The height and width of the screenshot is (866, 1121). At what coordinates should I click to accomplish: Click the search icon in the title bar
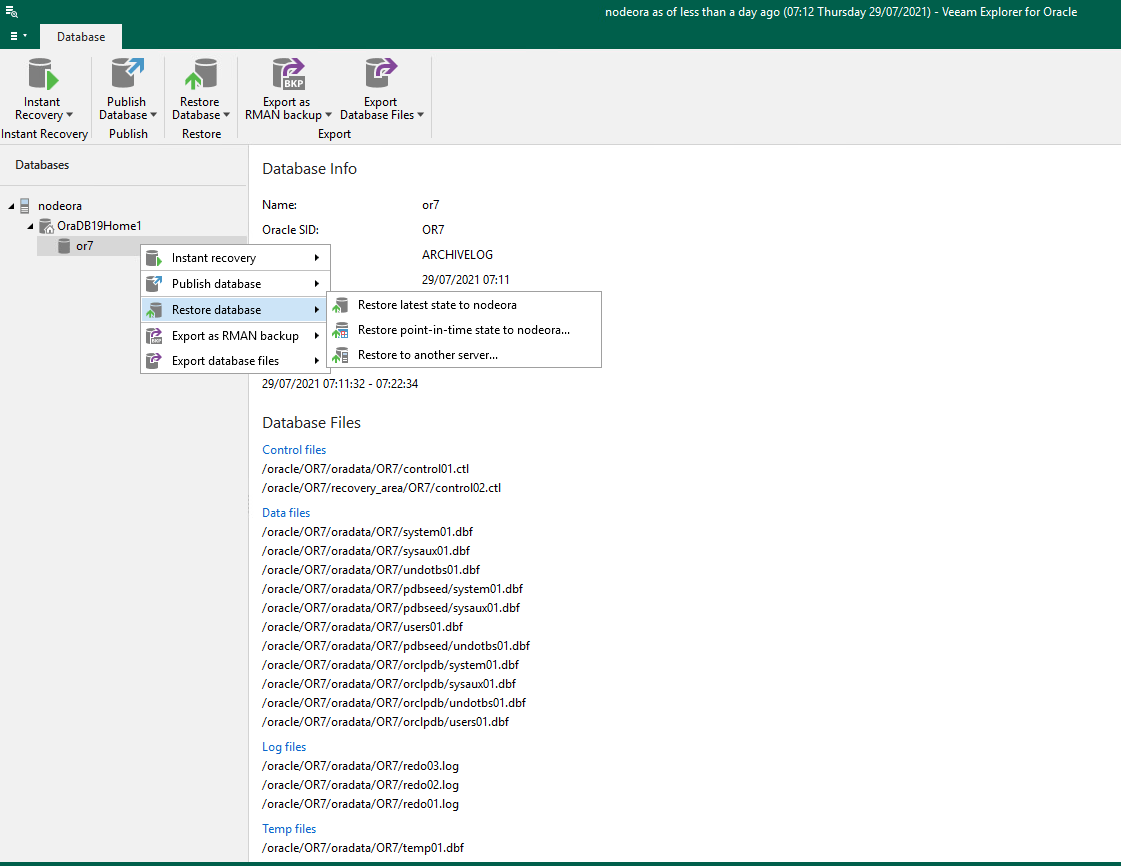click(x=12, y=11)
